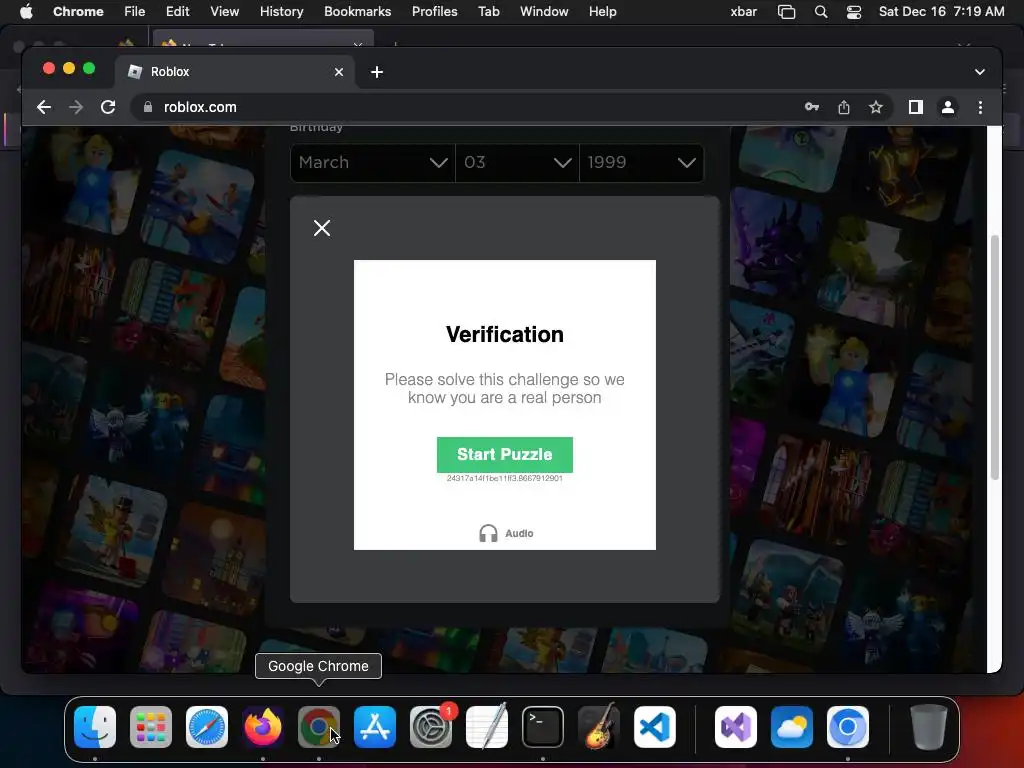Open the 1999 year dropdown
The height and width of the screenshot is (768, 1024).
pyautogui.click(x=641, y=163)
